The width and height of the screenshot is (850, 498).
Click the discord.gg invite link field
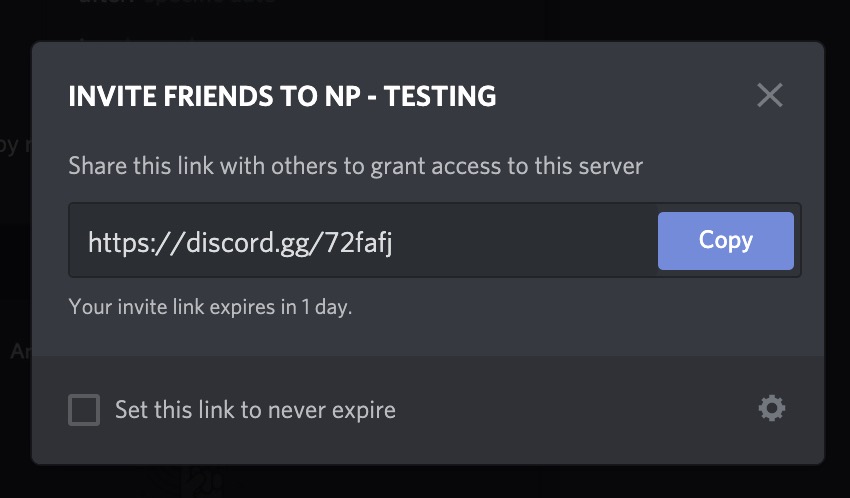(x=360, y=241)
